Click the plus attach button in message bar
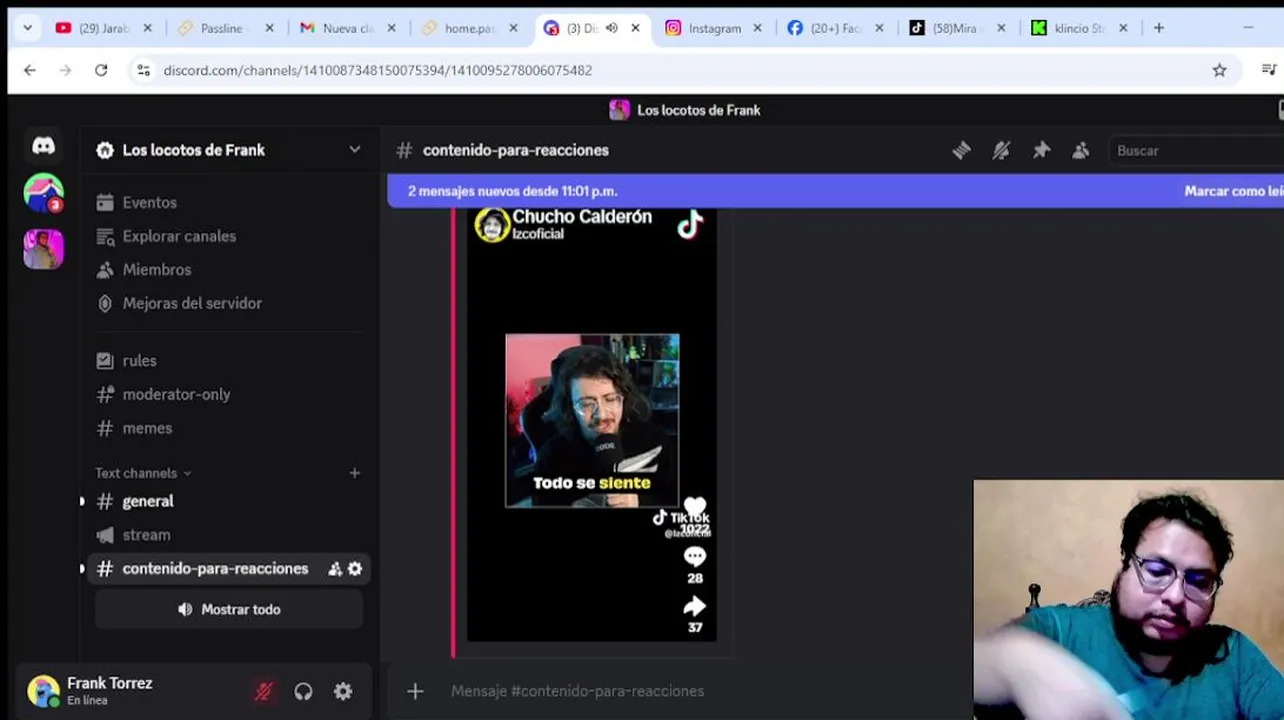 [415, 691]
